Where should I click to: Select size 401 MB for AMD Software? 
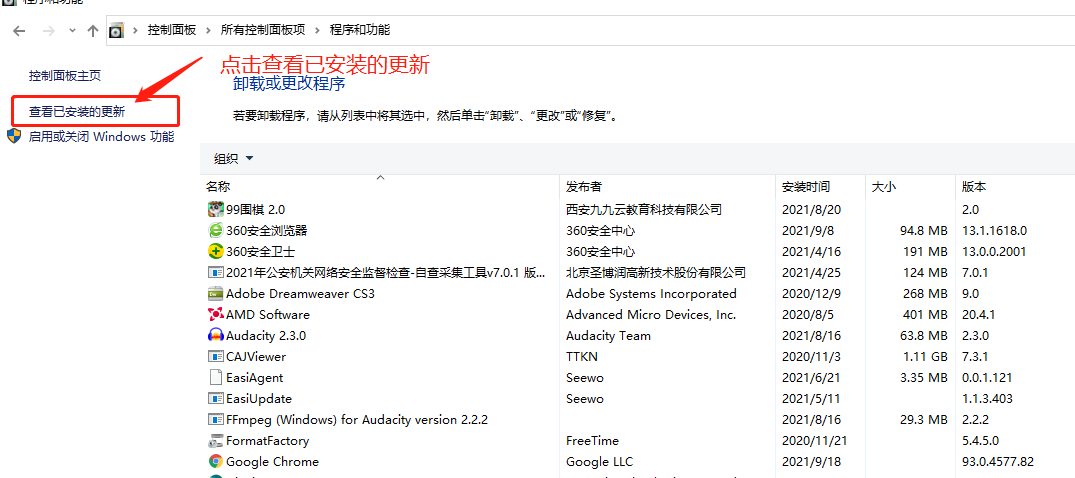(926, 315)
